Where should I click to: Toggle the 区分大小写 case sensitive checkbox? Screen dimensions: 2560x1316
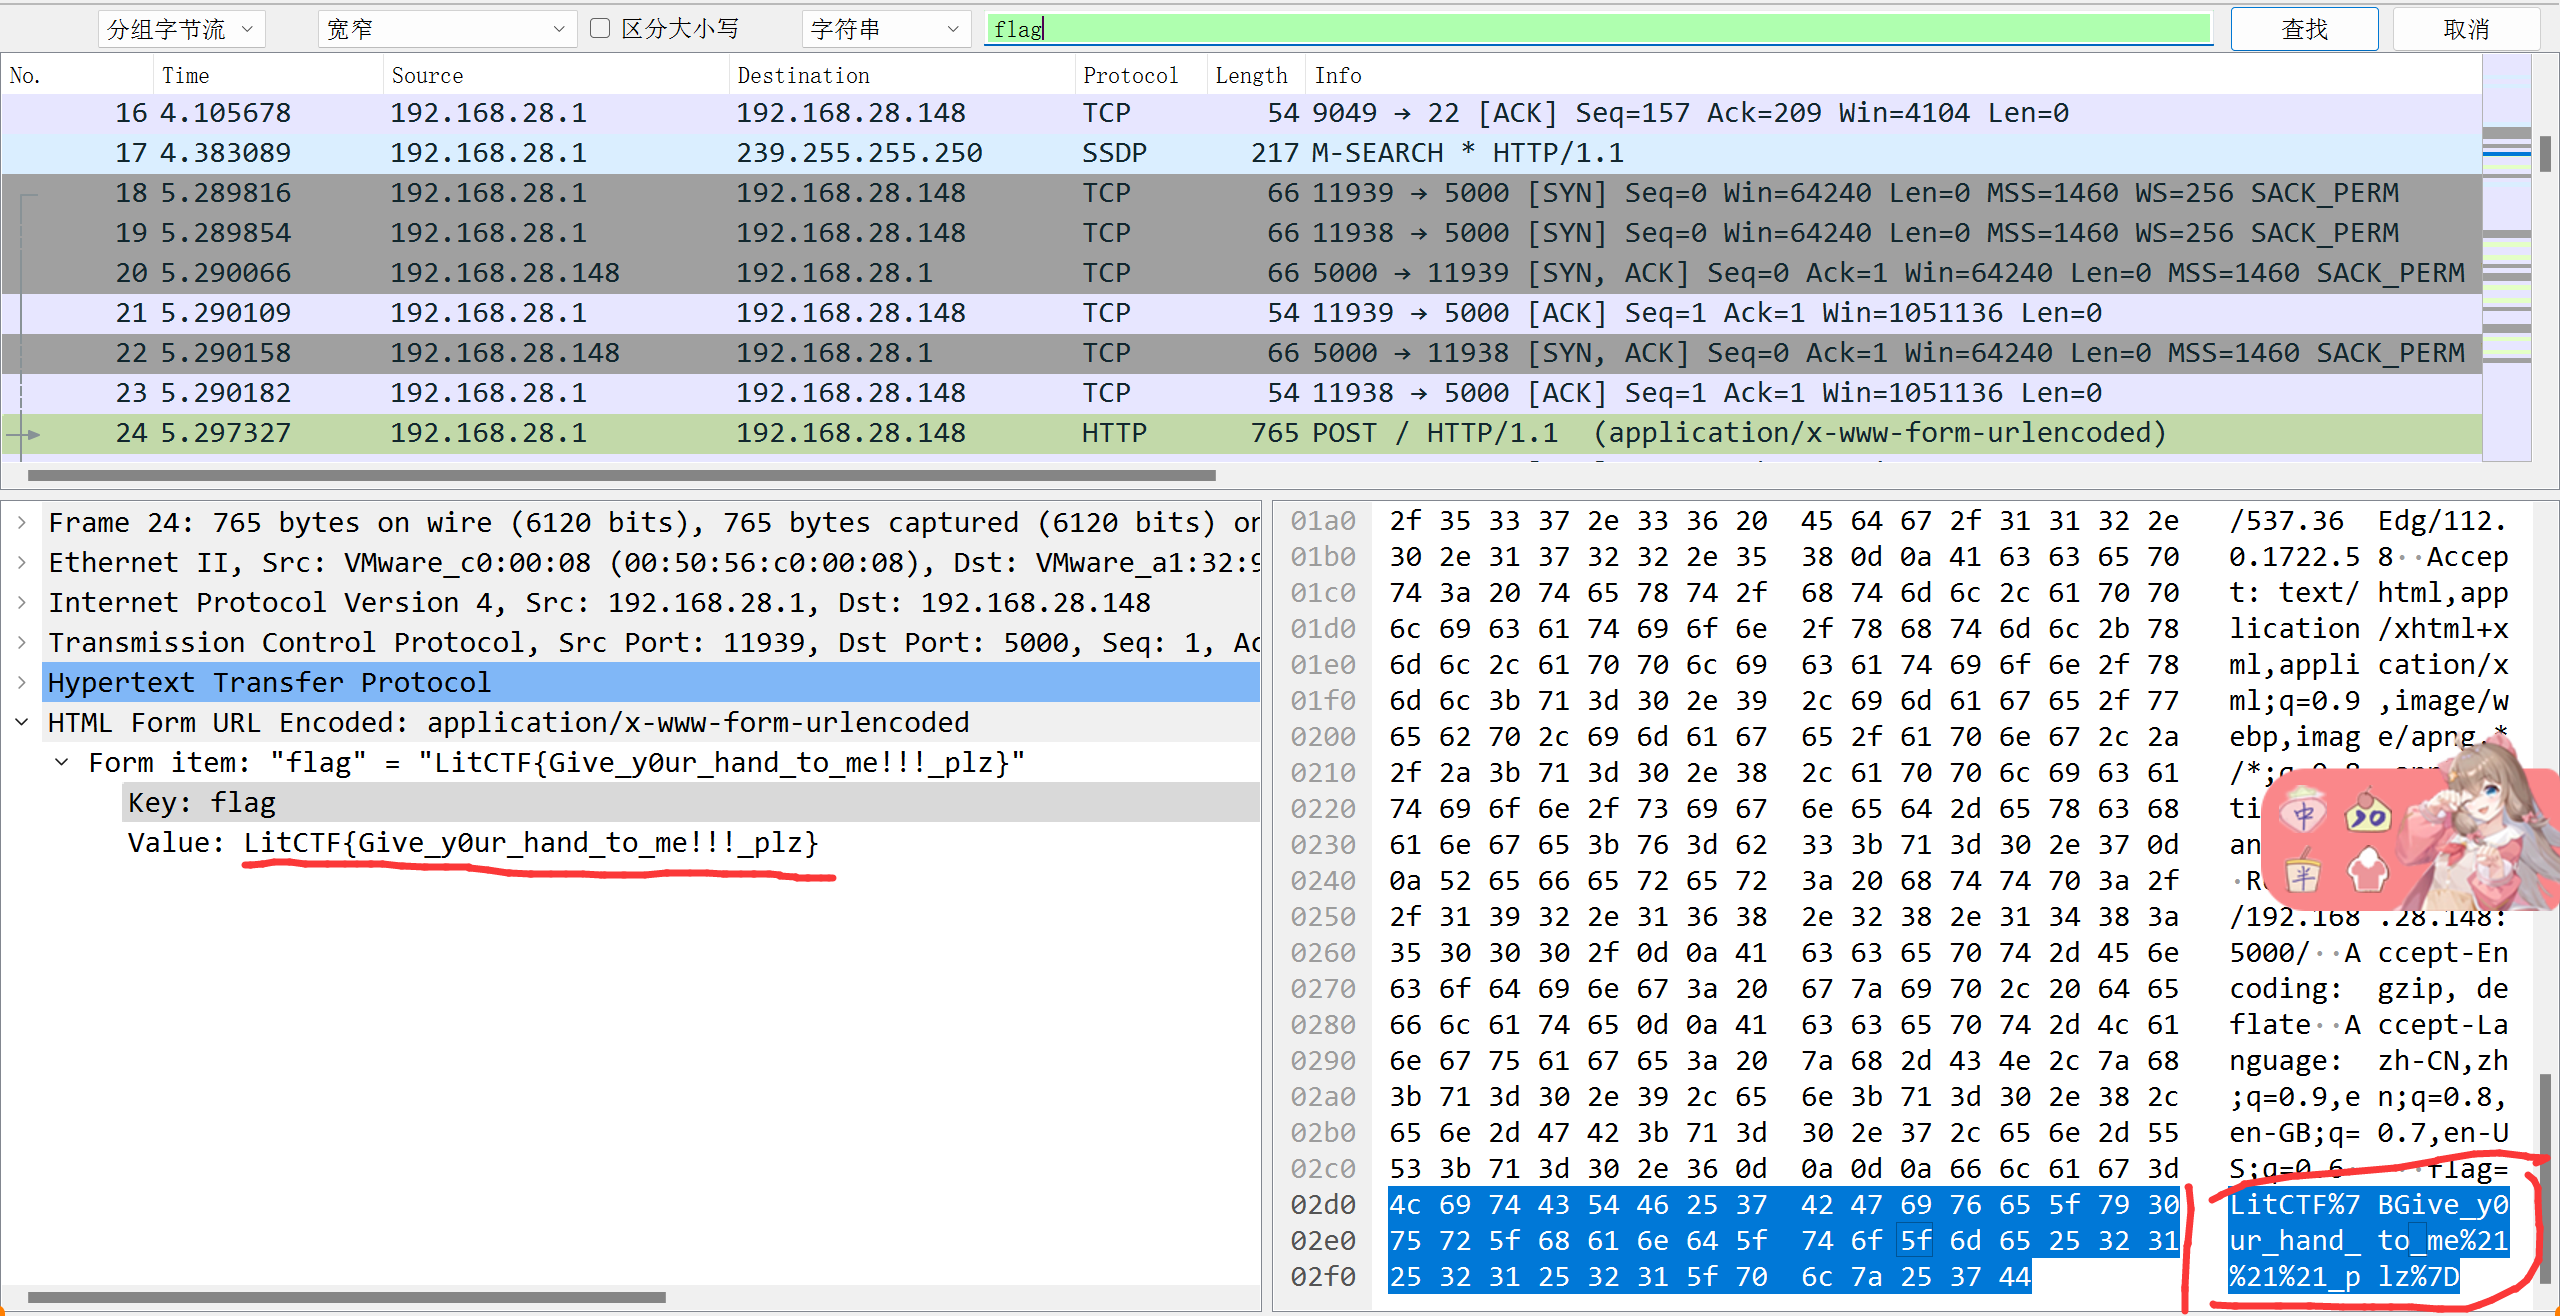[x=600, y=28]
